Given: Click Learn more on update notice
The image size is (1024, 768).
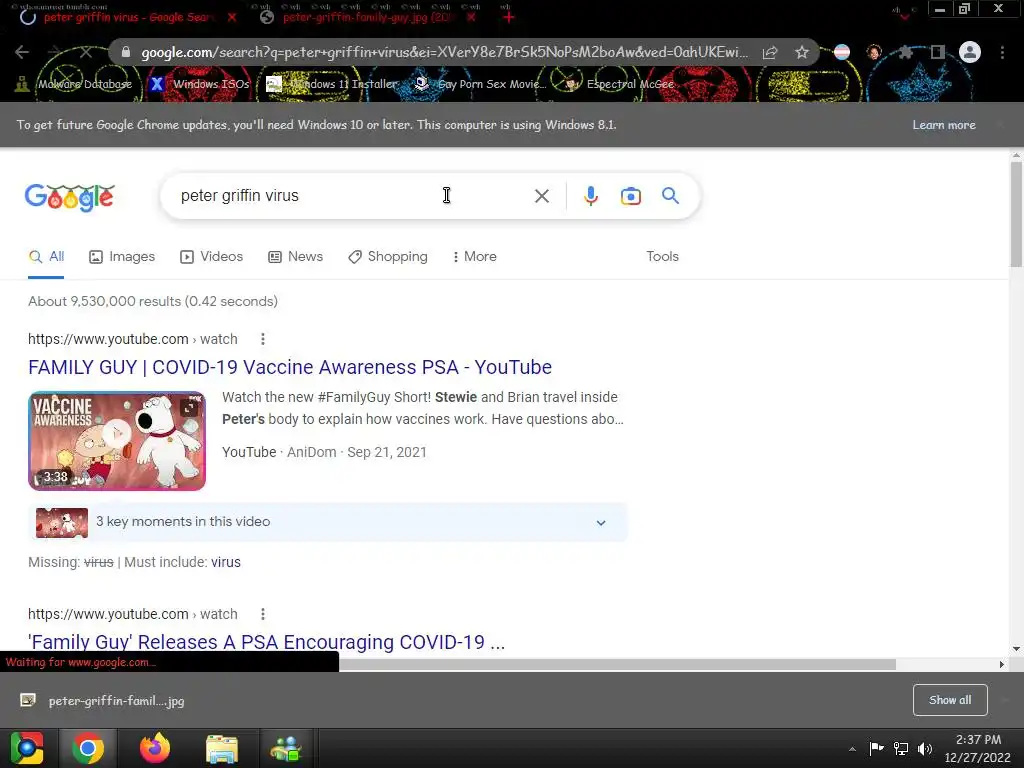Looking at the screenshot, I should (944, 125).
